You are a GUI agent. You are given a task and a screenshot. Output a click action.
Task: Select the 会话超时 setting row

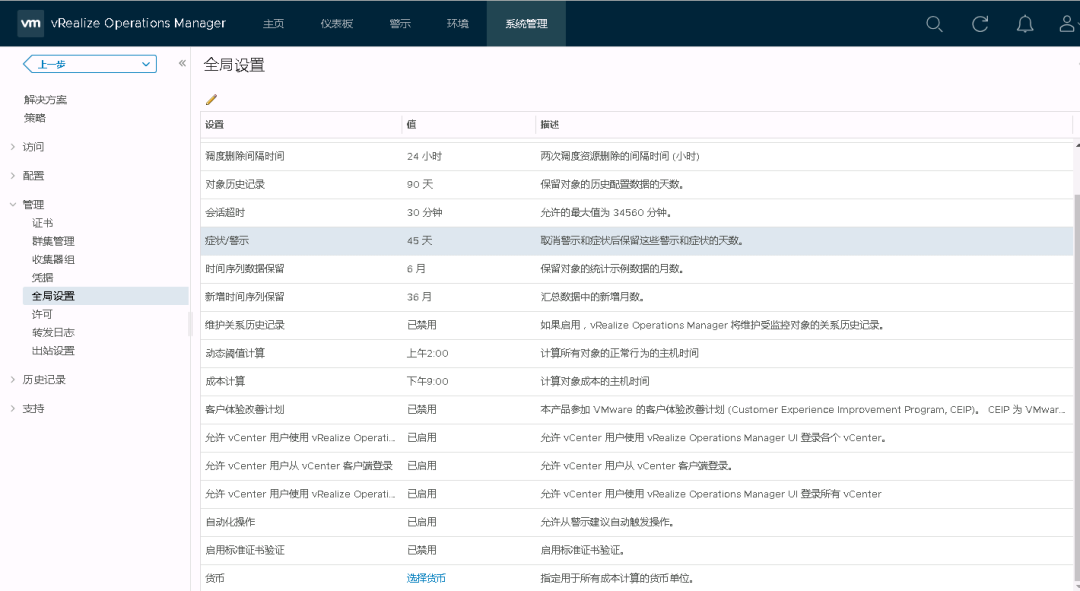click(637, 213)
